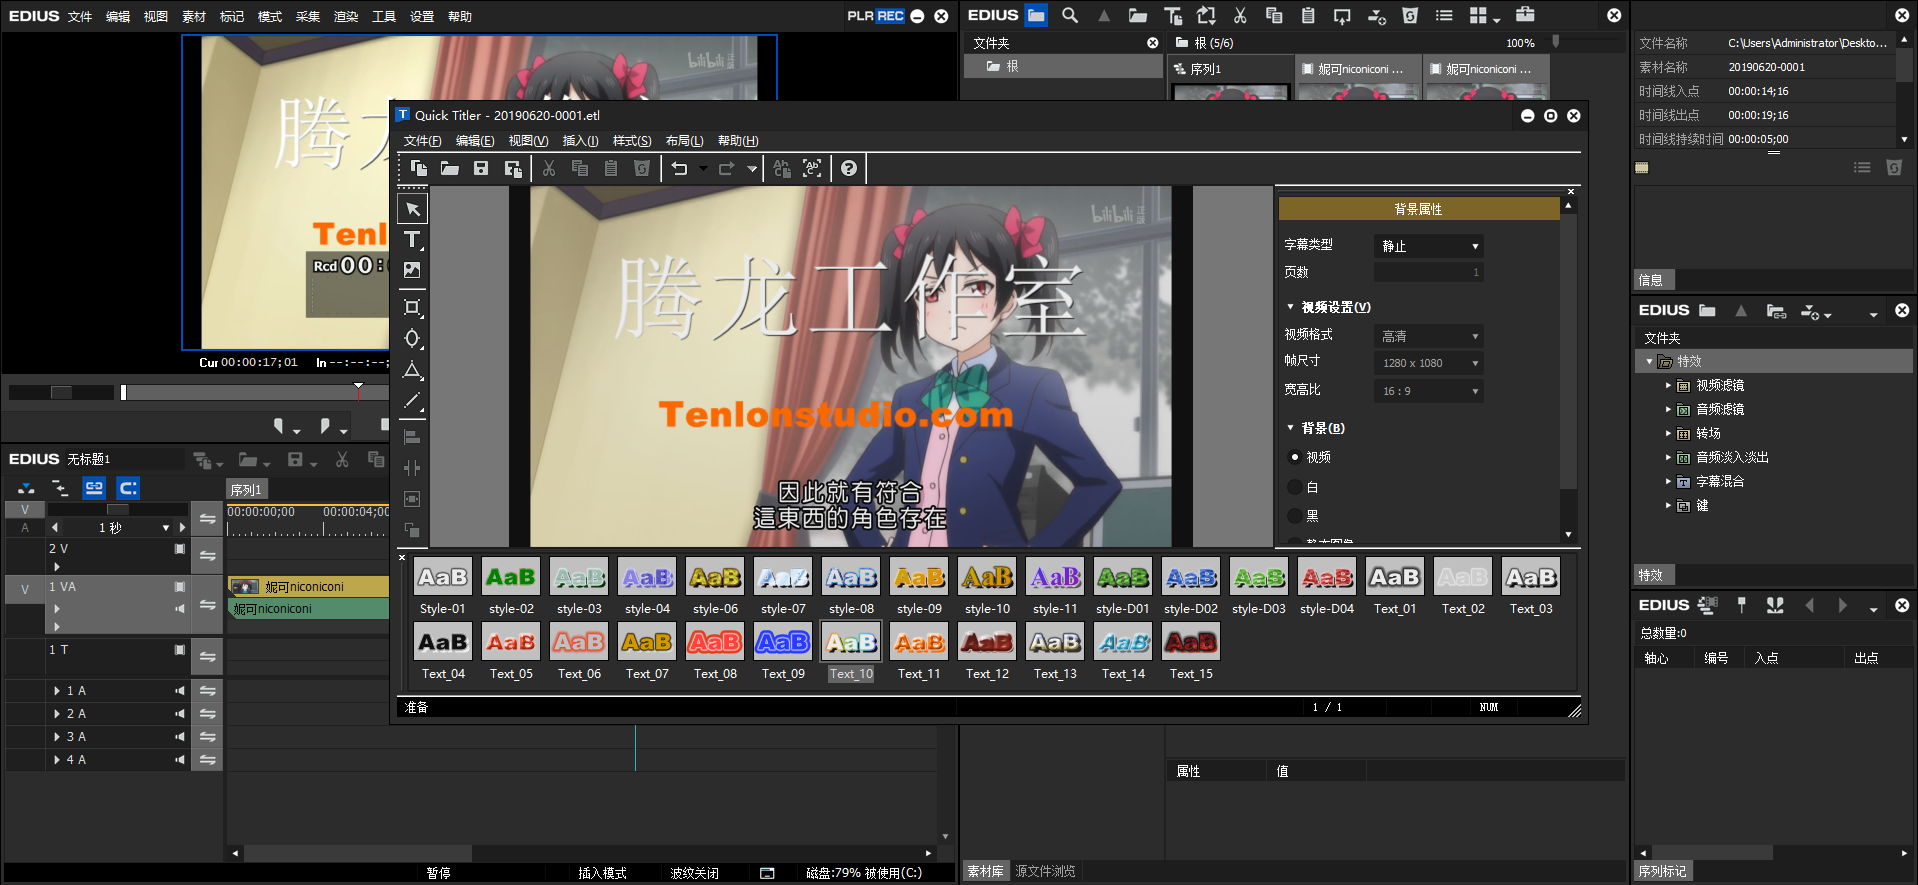Viewport: 1918px width, 885px height.
Task: Open 文件 menu in Quick Titler
Action: point(422,141)
